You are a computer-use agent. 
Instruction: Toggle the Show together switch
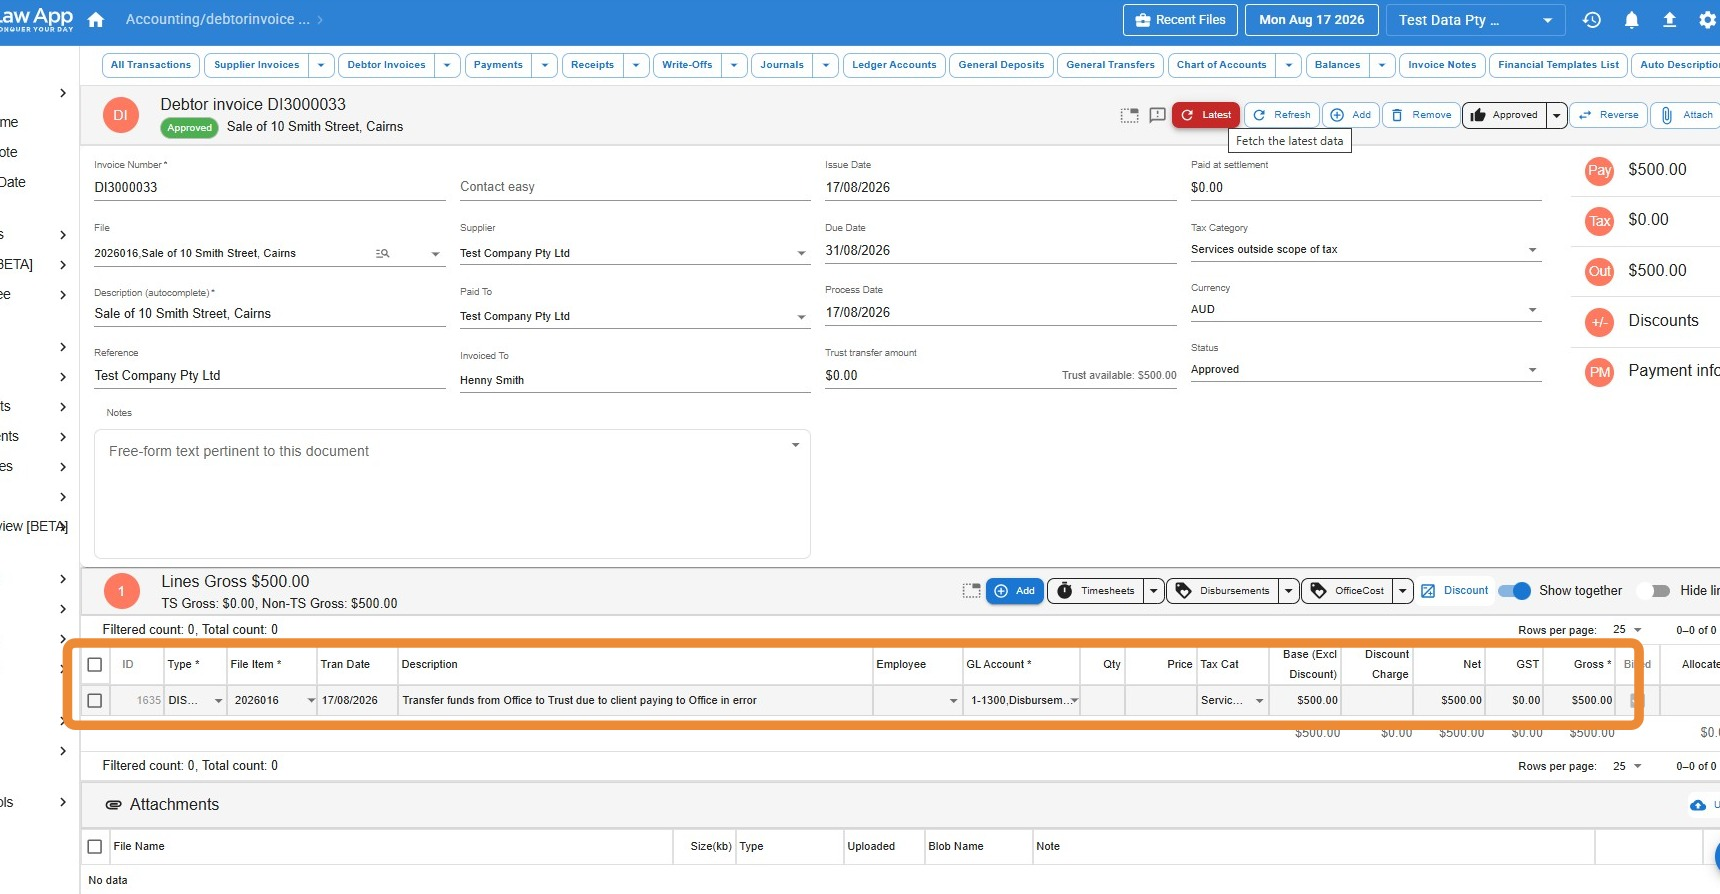(x=1514, y=591)
